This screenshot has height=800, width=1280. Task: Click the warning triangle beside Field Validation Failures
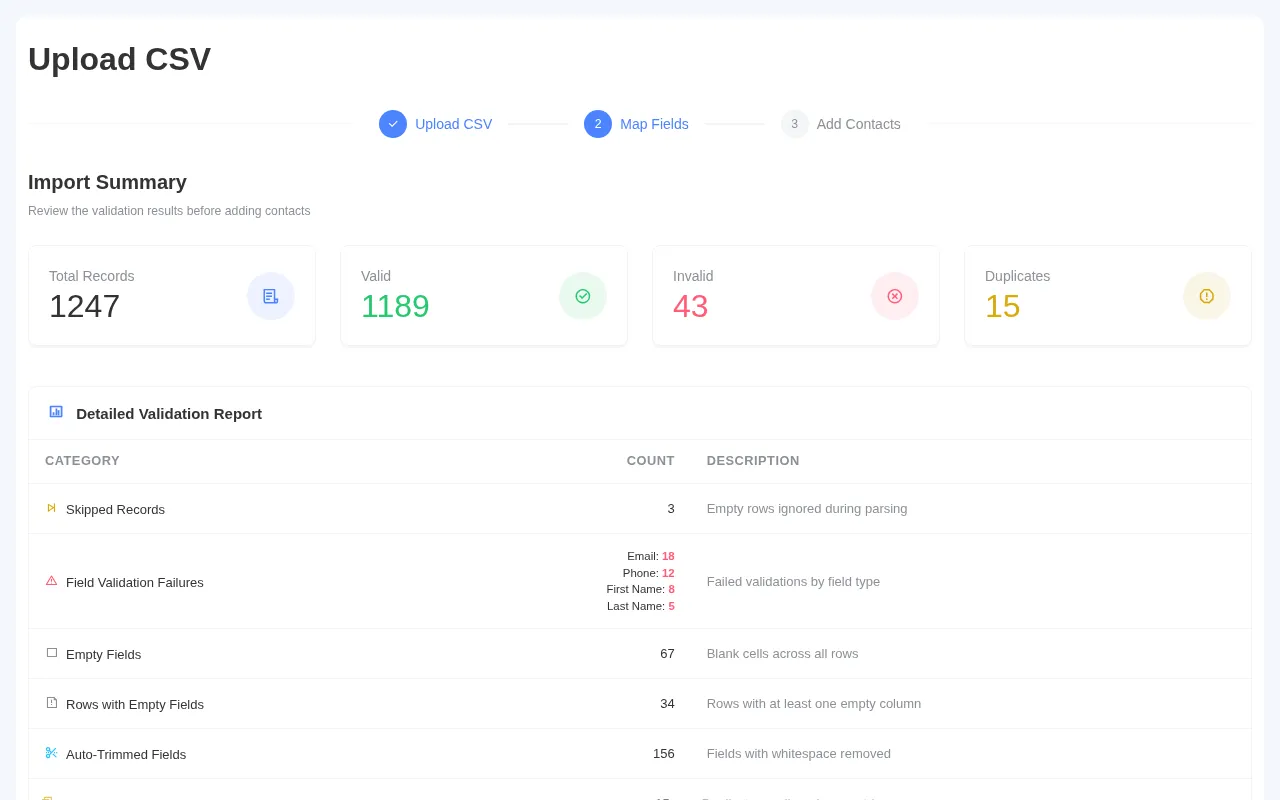click(x=52, y=581)
